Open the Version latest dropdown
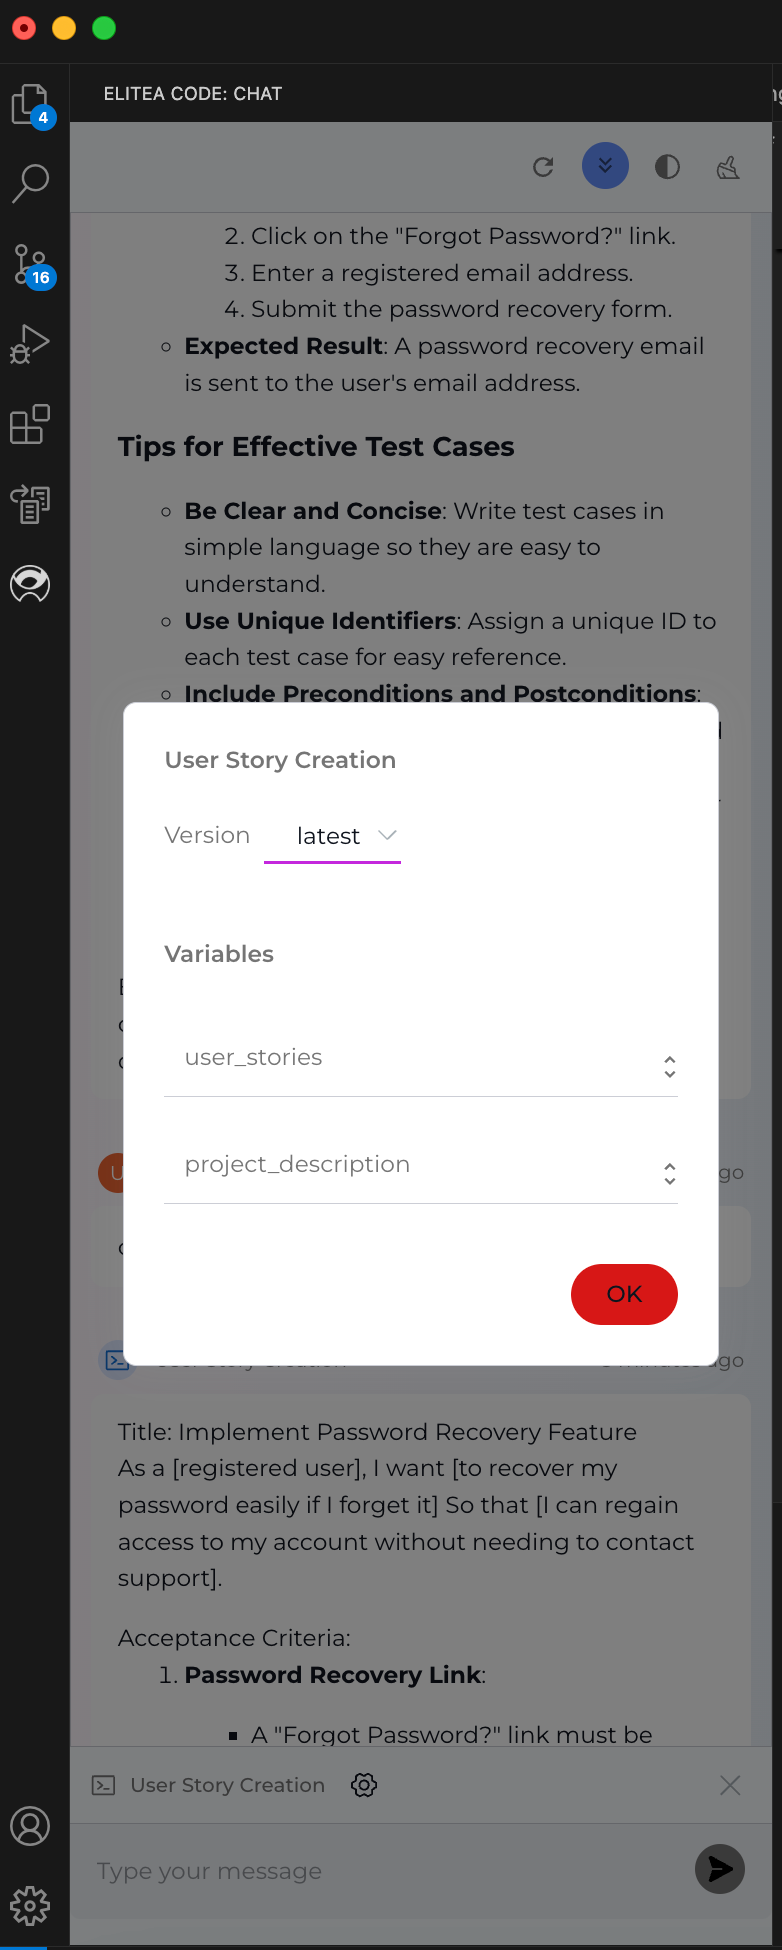The width and height of the screenshot is (782, 1950). coord(332,836)
